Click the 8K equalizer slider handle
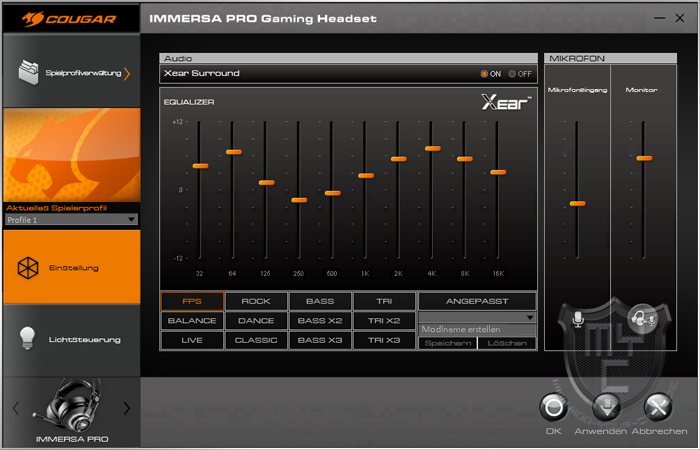700x450 pixels. [x=465, y=159]
